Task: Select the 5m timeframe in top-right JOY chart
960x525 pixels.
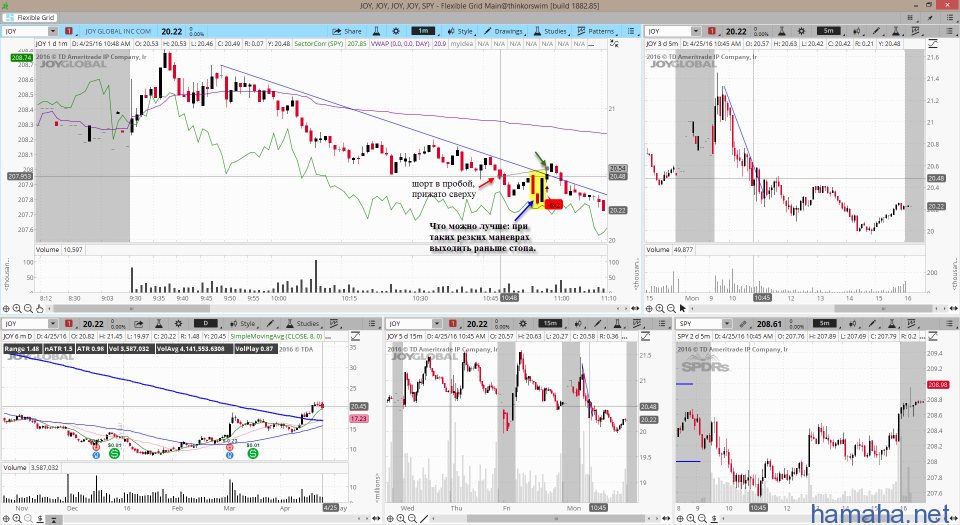Action: click(828, 31)
